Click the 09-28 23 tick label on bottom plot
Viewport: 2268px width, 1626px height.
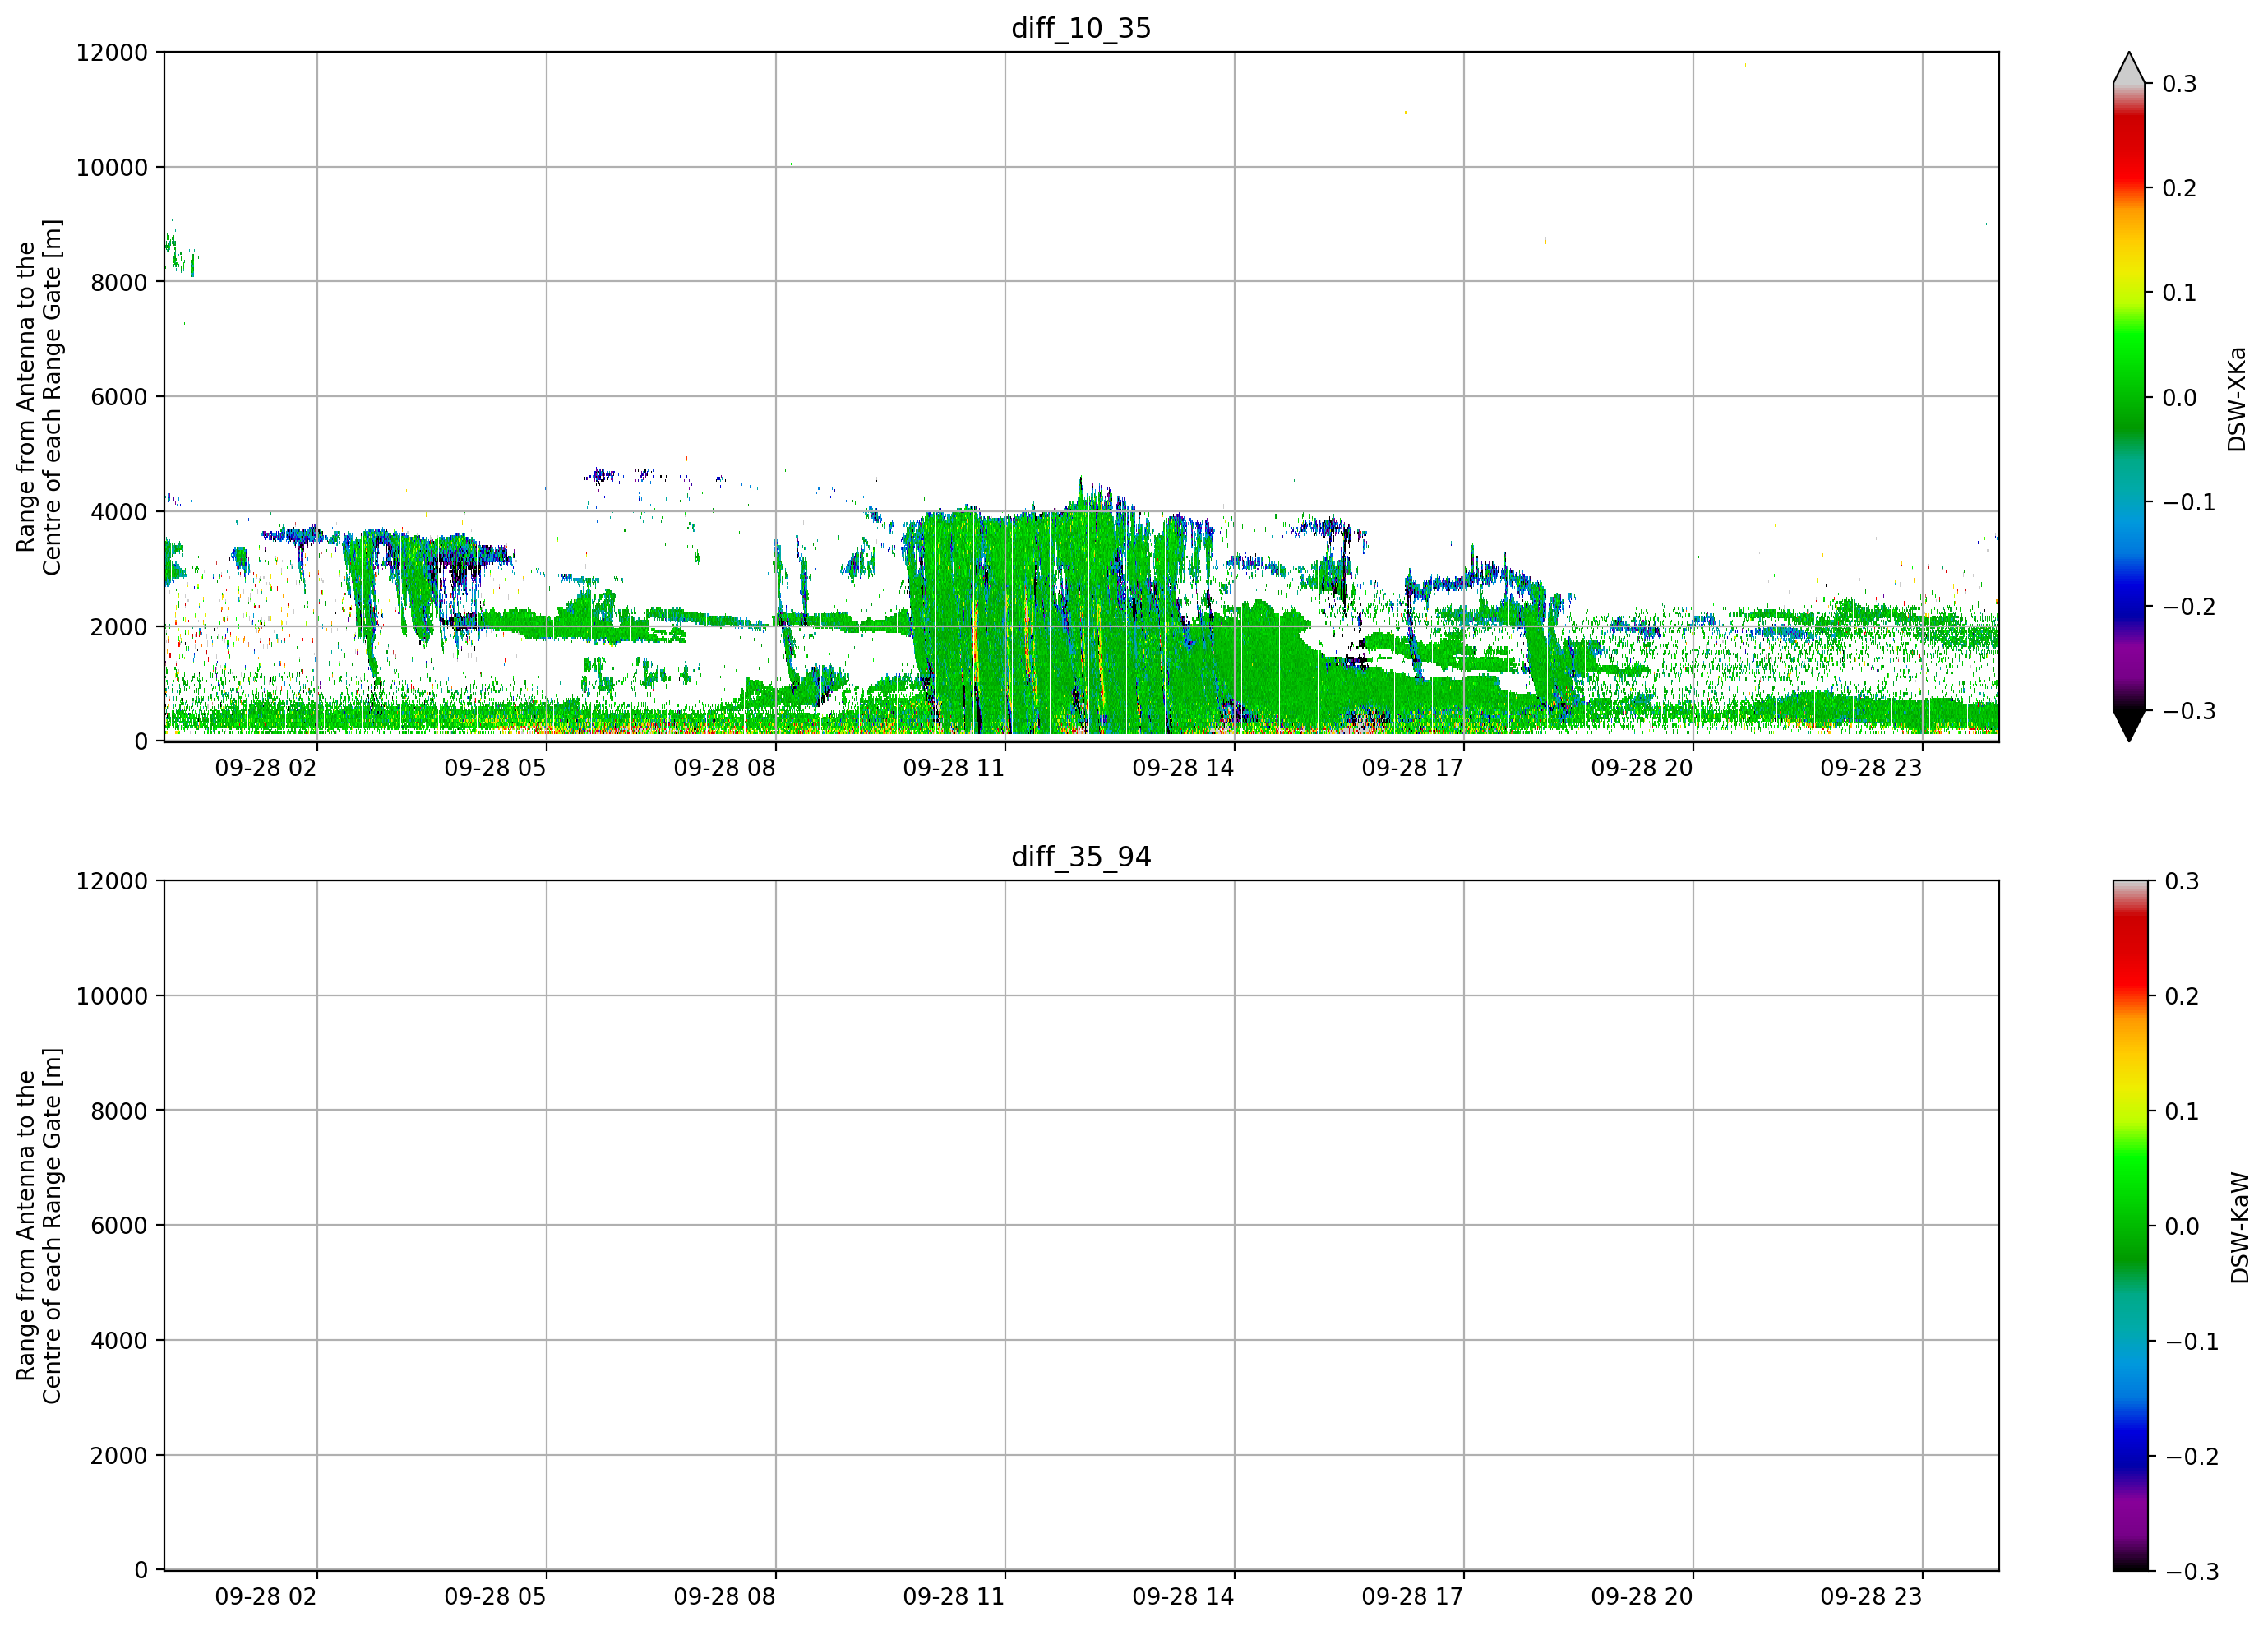tap(1871, 1597)
